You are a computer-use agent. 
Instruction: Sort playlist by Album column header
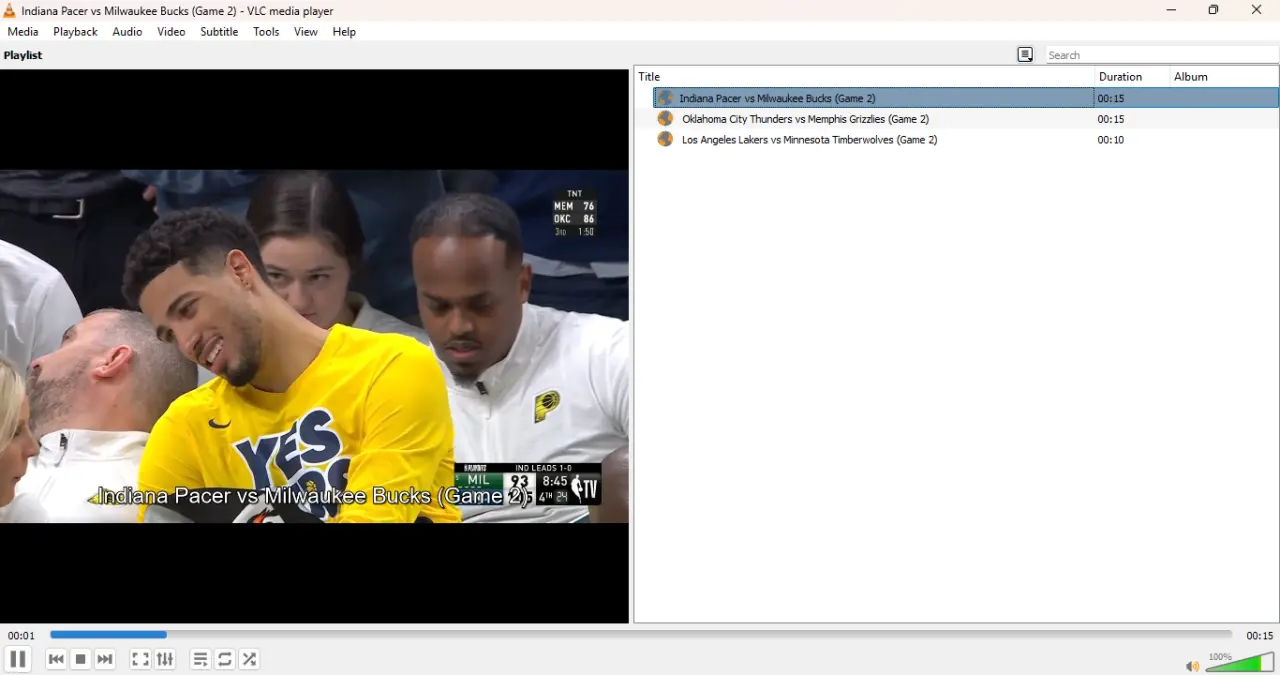click(1224, 77)
